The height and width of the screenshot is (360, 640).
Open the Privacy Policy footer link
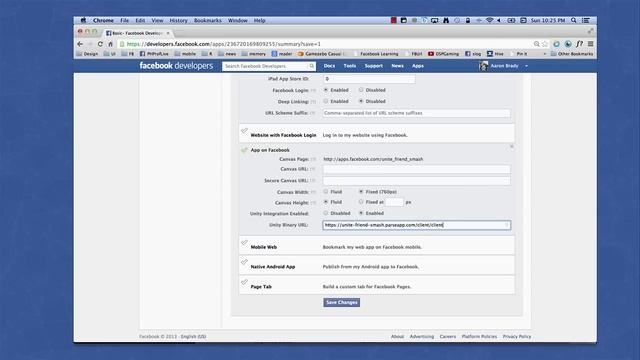(517, 337)
